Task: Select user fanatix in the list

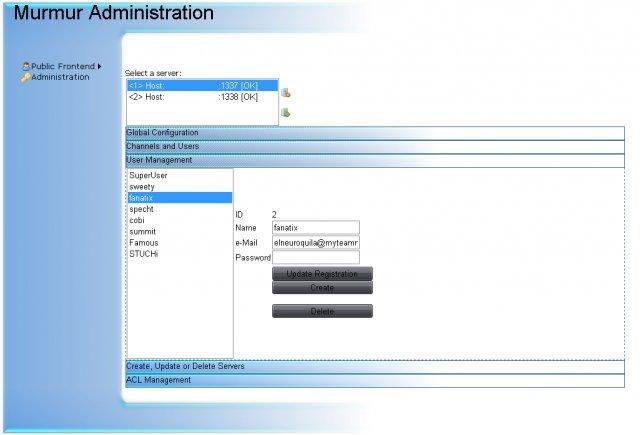Action: [x=180, y=198]
